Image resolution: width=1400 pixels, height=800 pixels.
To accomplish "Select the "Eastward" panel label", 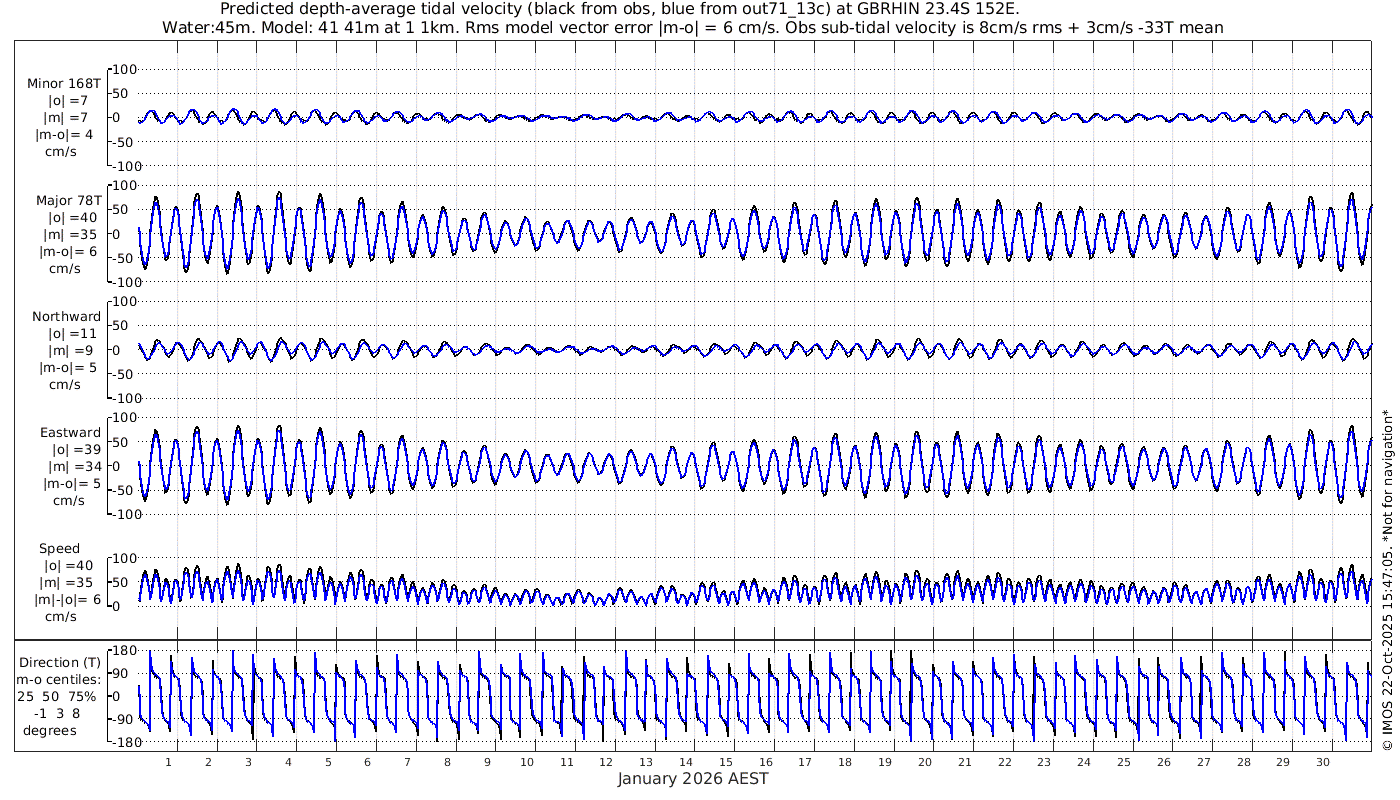I will [x=70, y=432].
